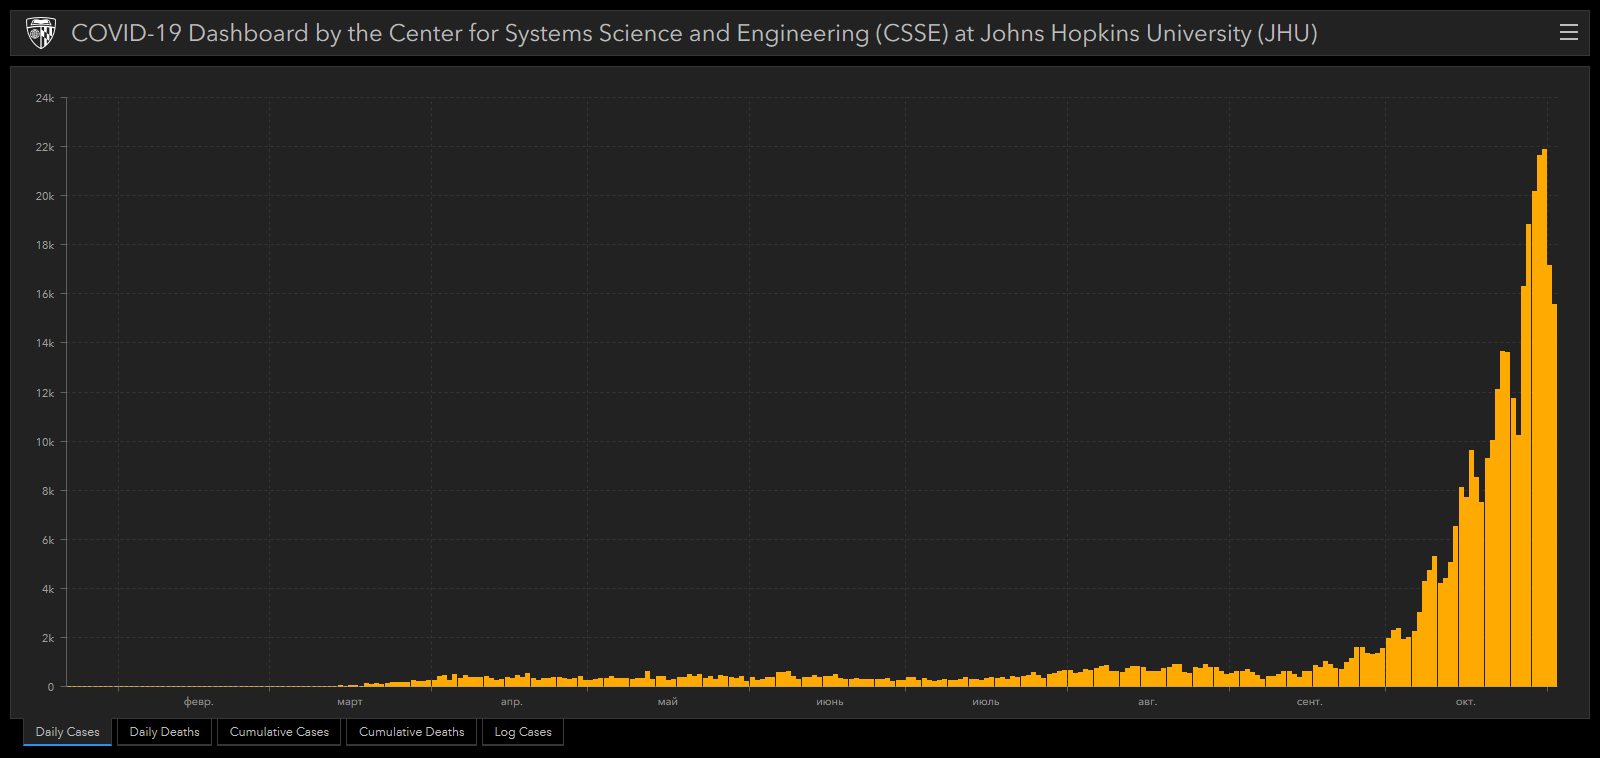Click the сент. month label

1310,702
